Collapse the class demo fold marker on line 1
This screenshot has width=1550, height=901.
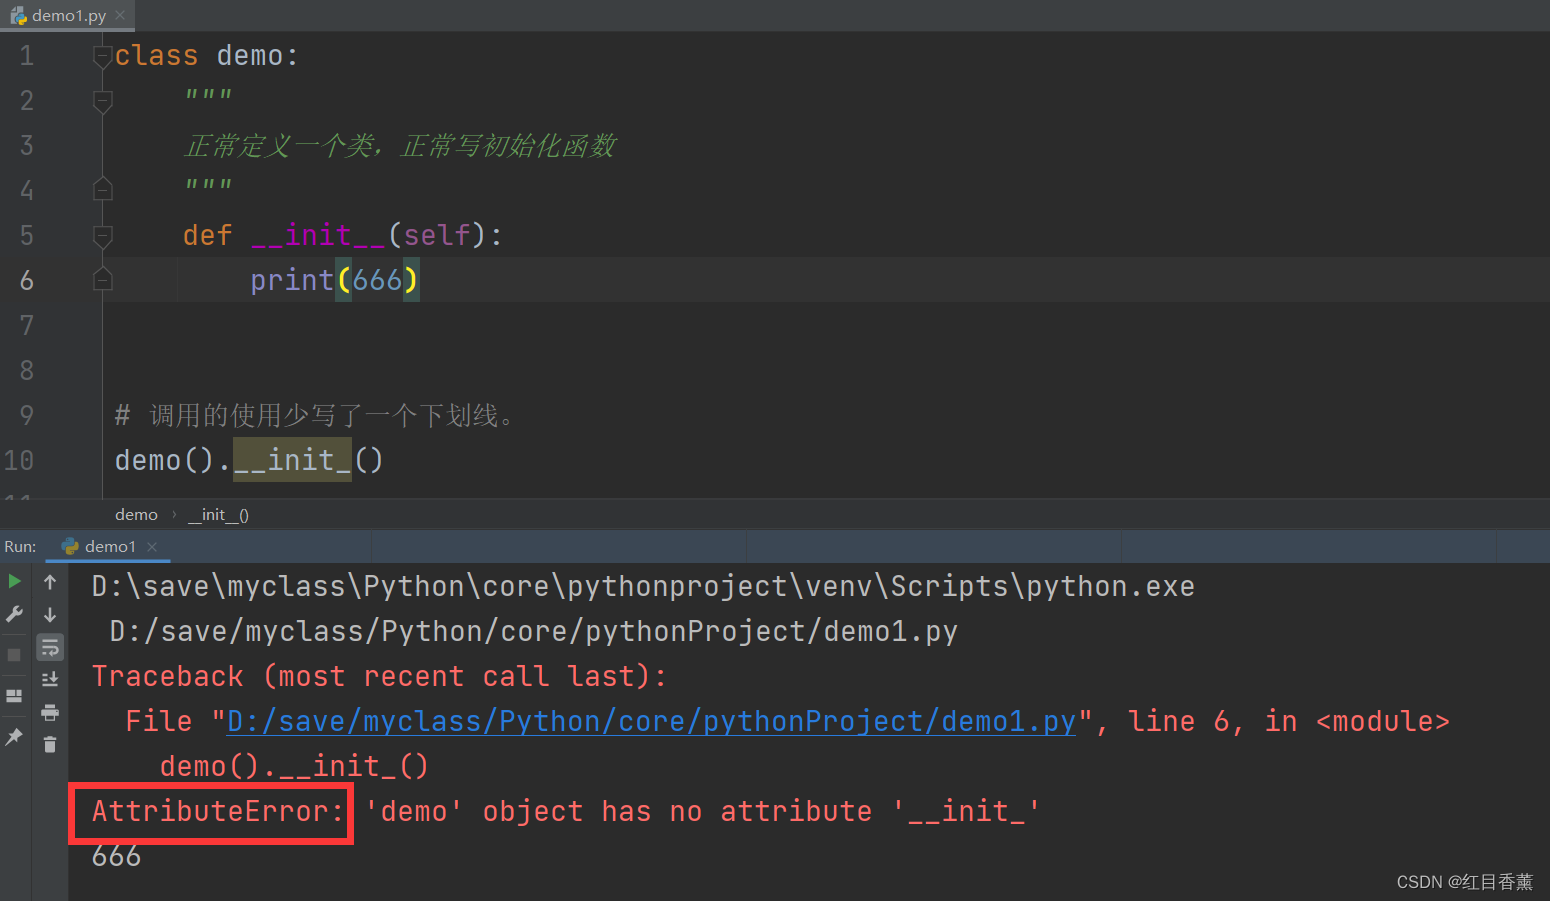click(102, 57)
